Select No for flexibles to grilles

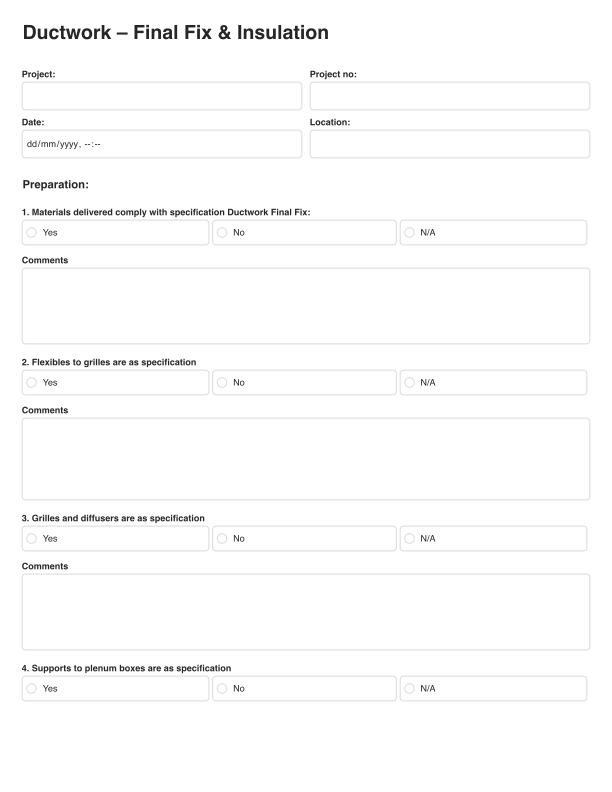(222, 382)
